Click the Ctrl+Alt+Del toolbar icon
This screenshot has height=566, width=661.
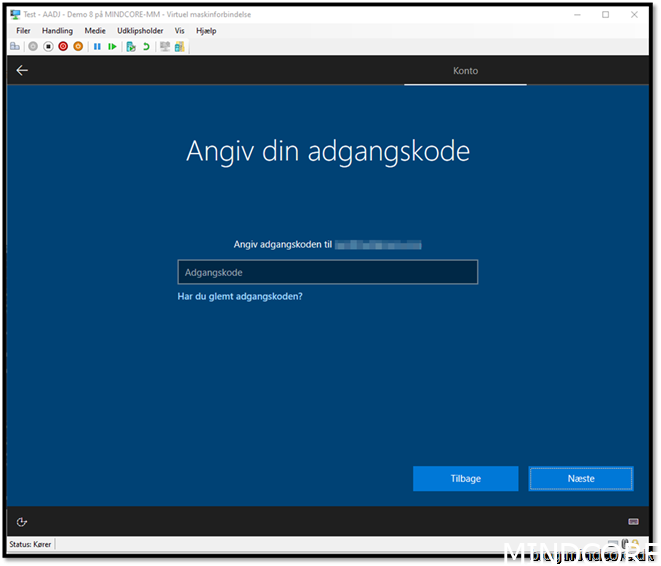coord(15,46)
